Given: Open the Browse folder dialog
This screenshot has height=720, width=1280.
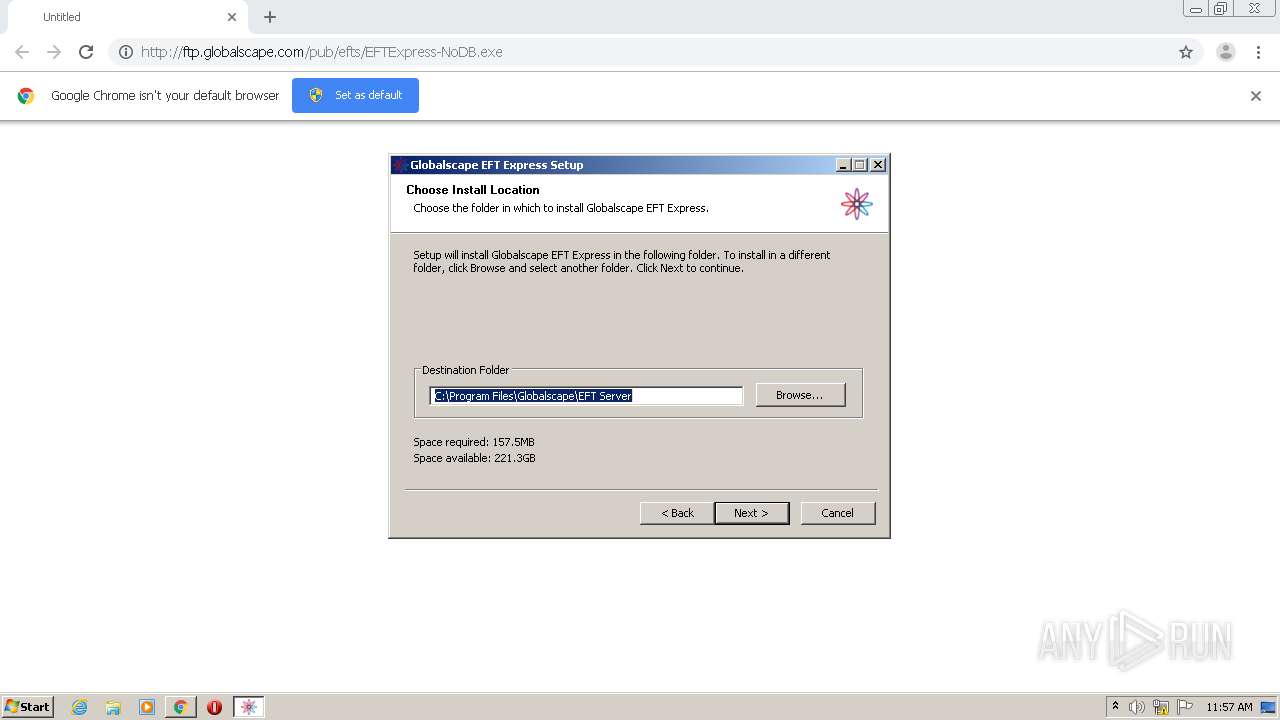Looking at the screenshot, I should [800, 395].
